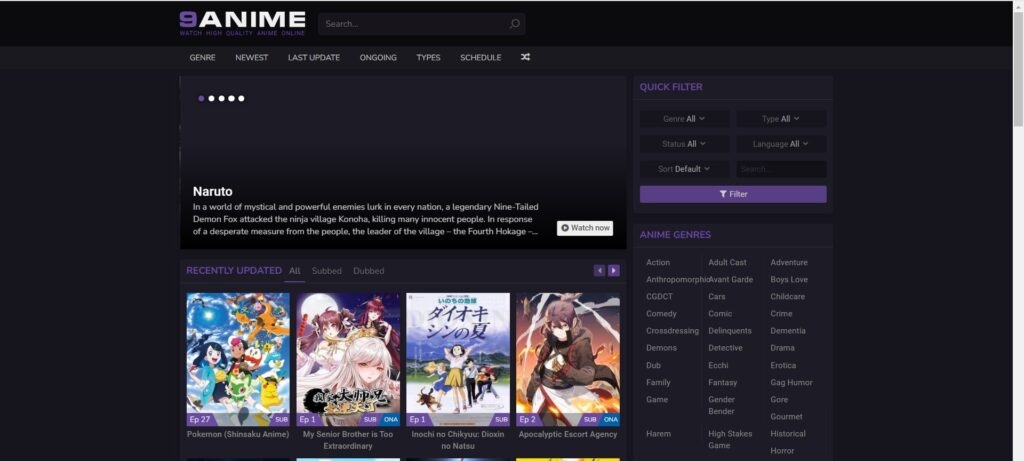The width and height of the screenshot is (1024, 461).
Task: Switch to the All tab
Action: [295, 270]
